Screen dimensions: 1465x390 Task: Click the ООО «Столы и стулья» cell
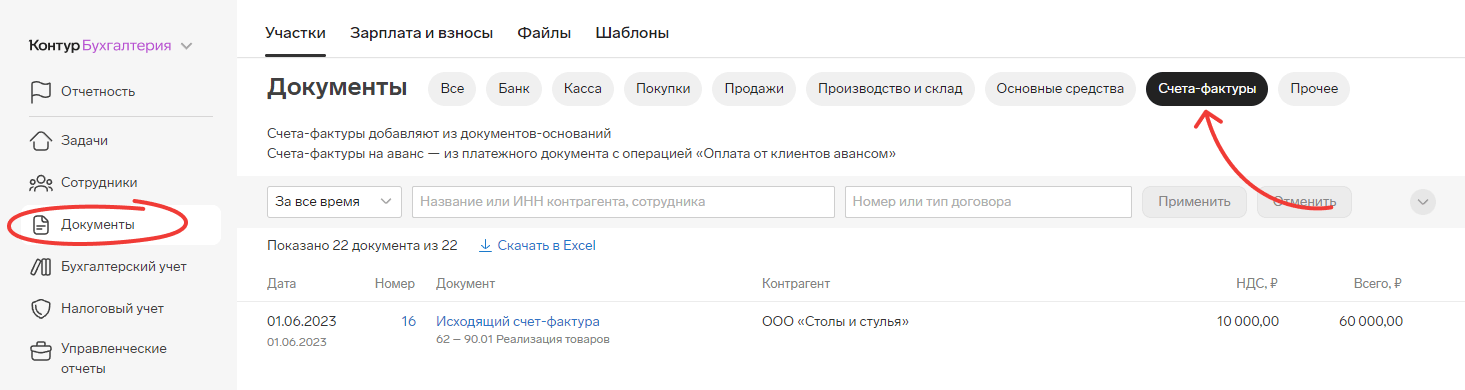tap(835, 322)
